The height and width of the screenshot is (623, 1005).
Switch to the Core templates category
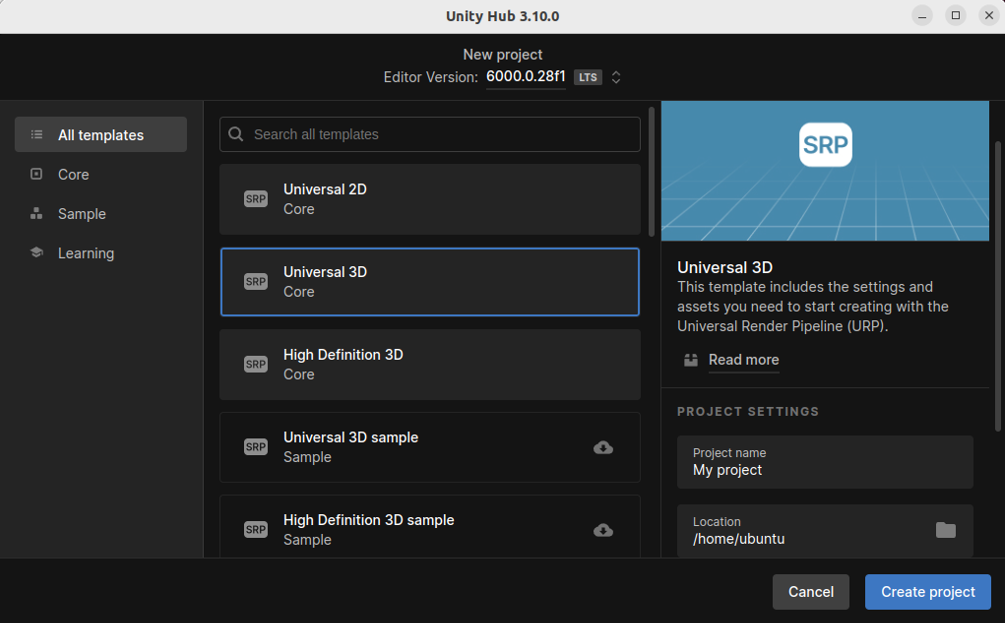click(73, 174)
